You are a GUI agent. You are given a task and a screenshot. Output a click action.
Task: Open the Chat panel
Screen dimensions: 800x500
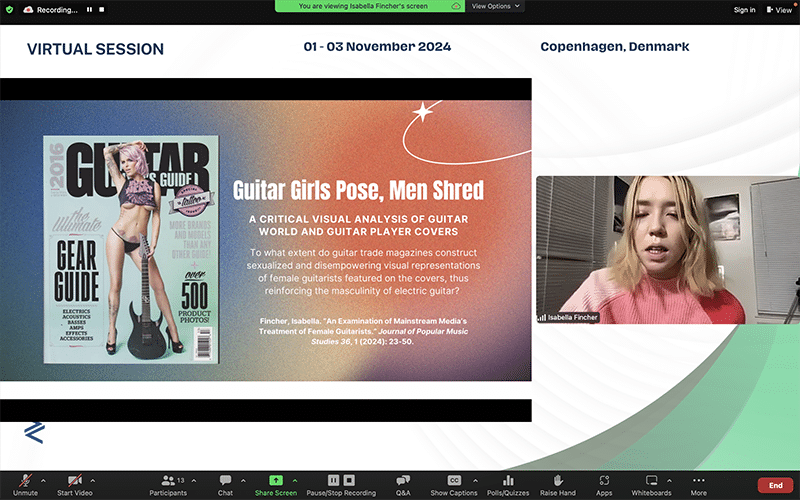pyautogui.click(x=225, y=485)
